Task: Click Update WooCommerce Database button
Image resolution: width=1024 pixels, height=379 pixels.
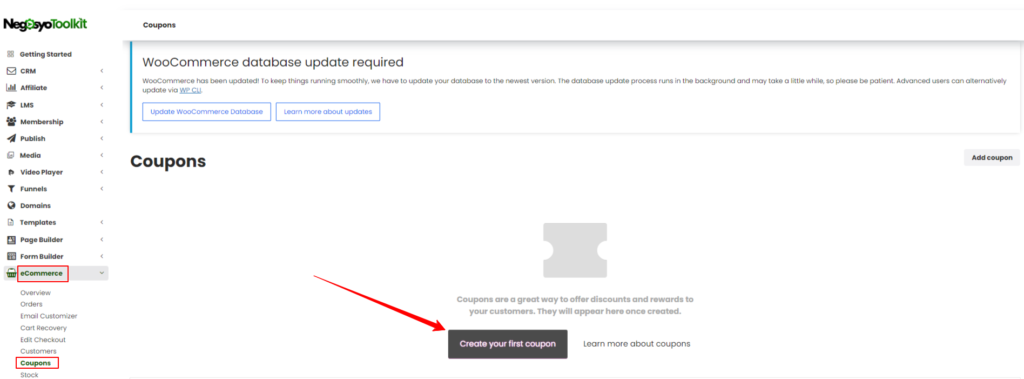Action: [x=206, y=112]
